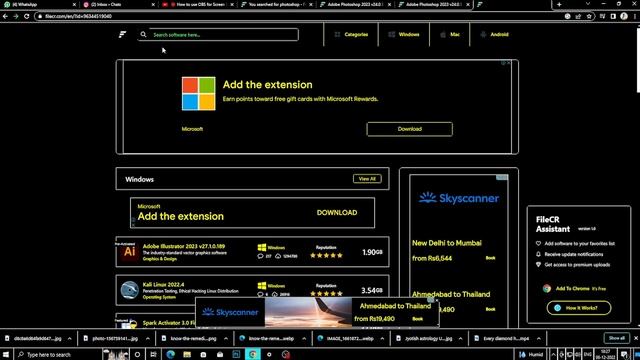Viewport: 640px width, 360px height.
Task: Click the Chrome taskbar icon
Action: point(253,354)
